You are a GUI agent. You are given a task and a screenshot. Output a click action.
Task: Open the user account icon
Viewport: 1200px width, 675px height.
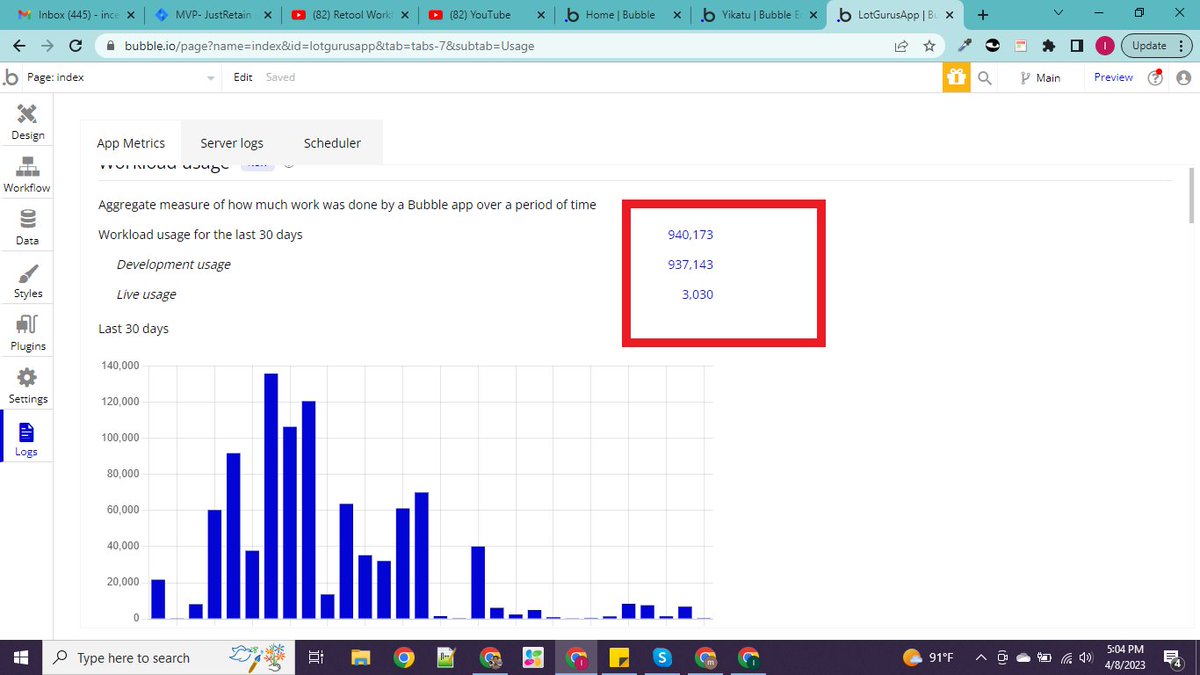(x=1183, y=77)
